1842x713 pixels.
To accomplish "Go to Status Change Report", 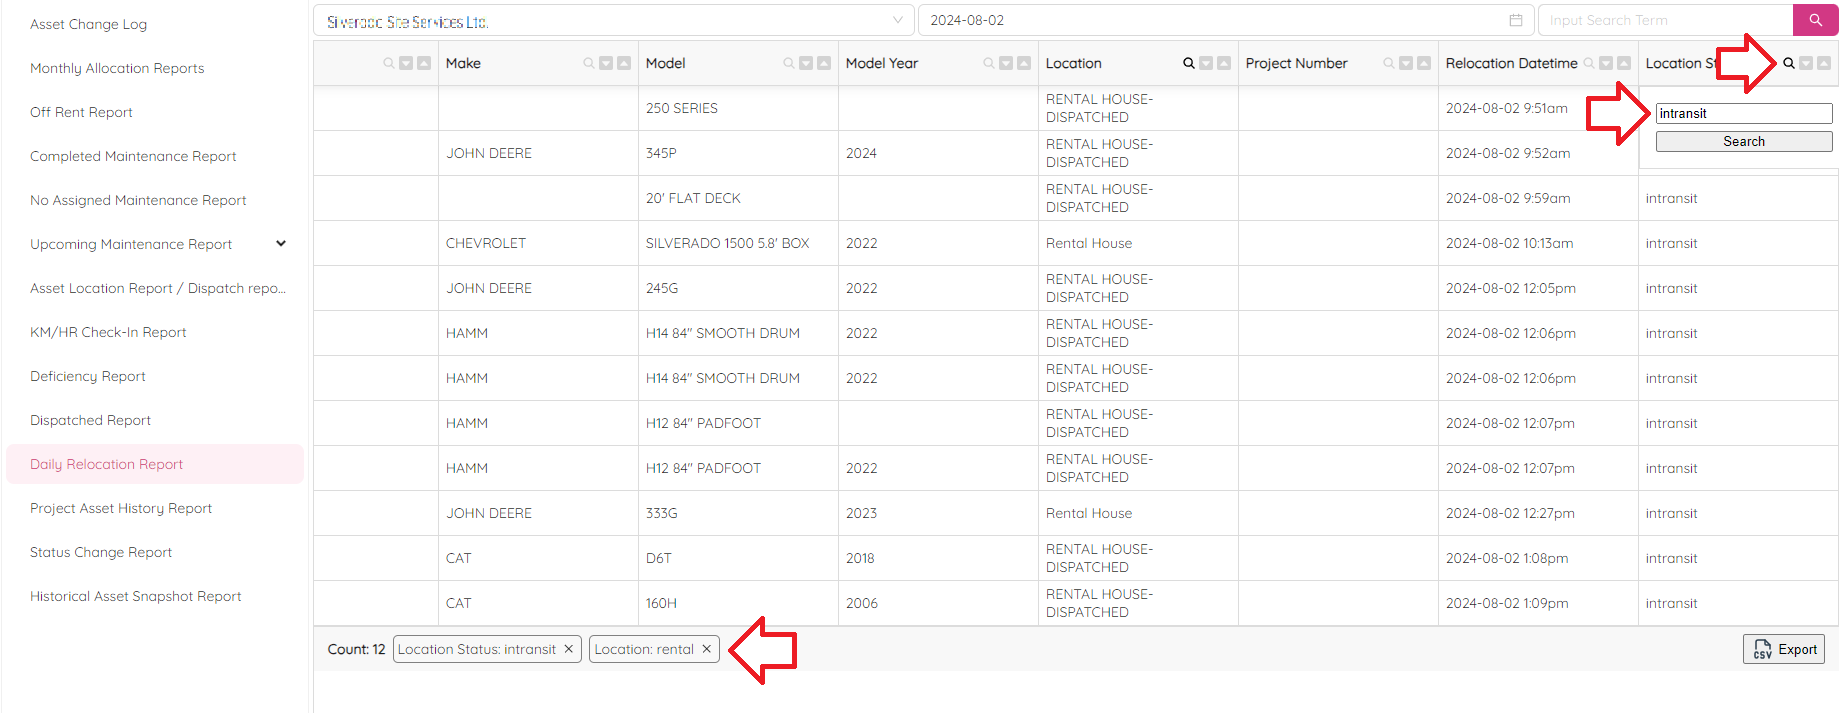I will tap(101, 552).
